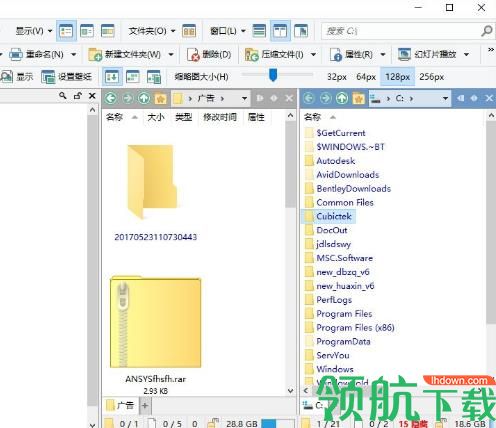This screenshot has height=428, width=496.
Task: Open favorites star in C: pane
Action: 358,98
